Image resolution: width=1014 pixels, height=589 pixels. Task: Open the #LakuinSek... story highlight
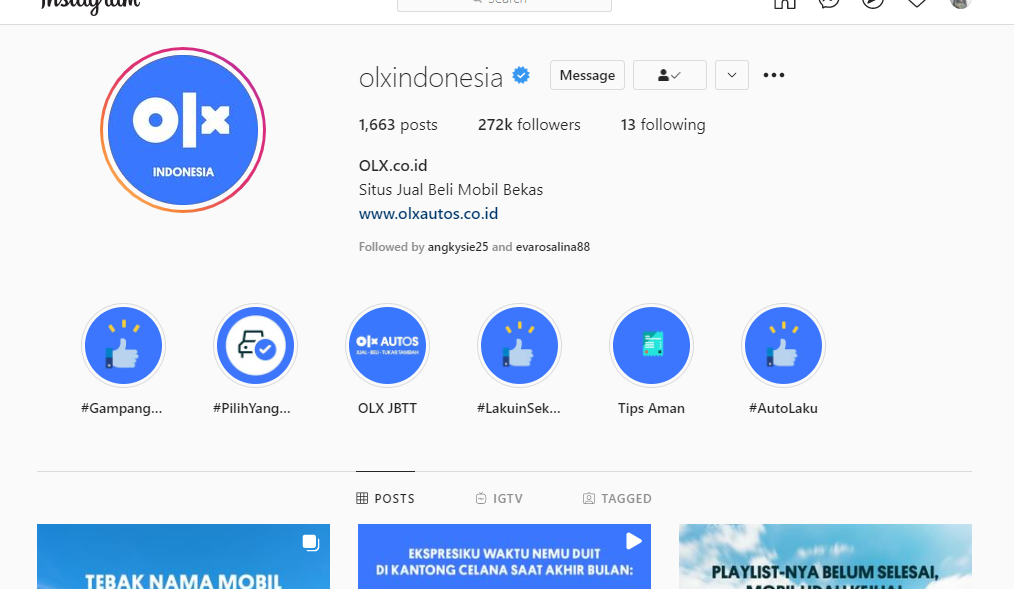point(519,346)
